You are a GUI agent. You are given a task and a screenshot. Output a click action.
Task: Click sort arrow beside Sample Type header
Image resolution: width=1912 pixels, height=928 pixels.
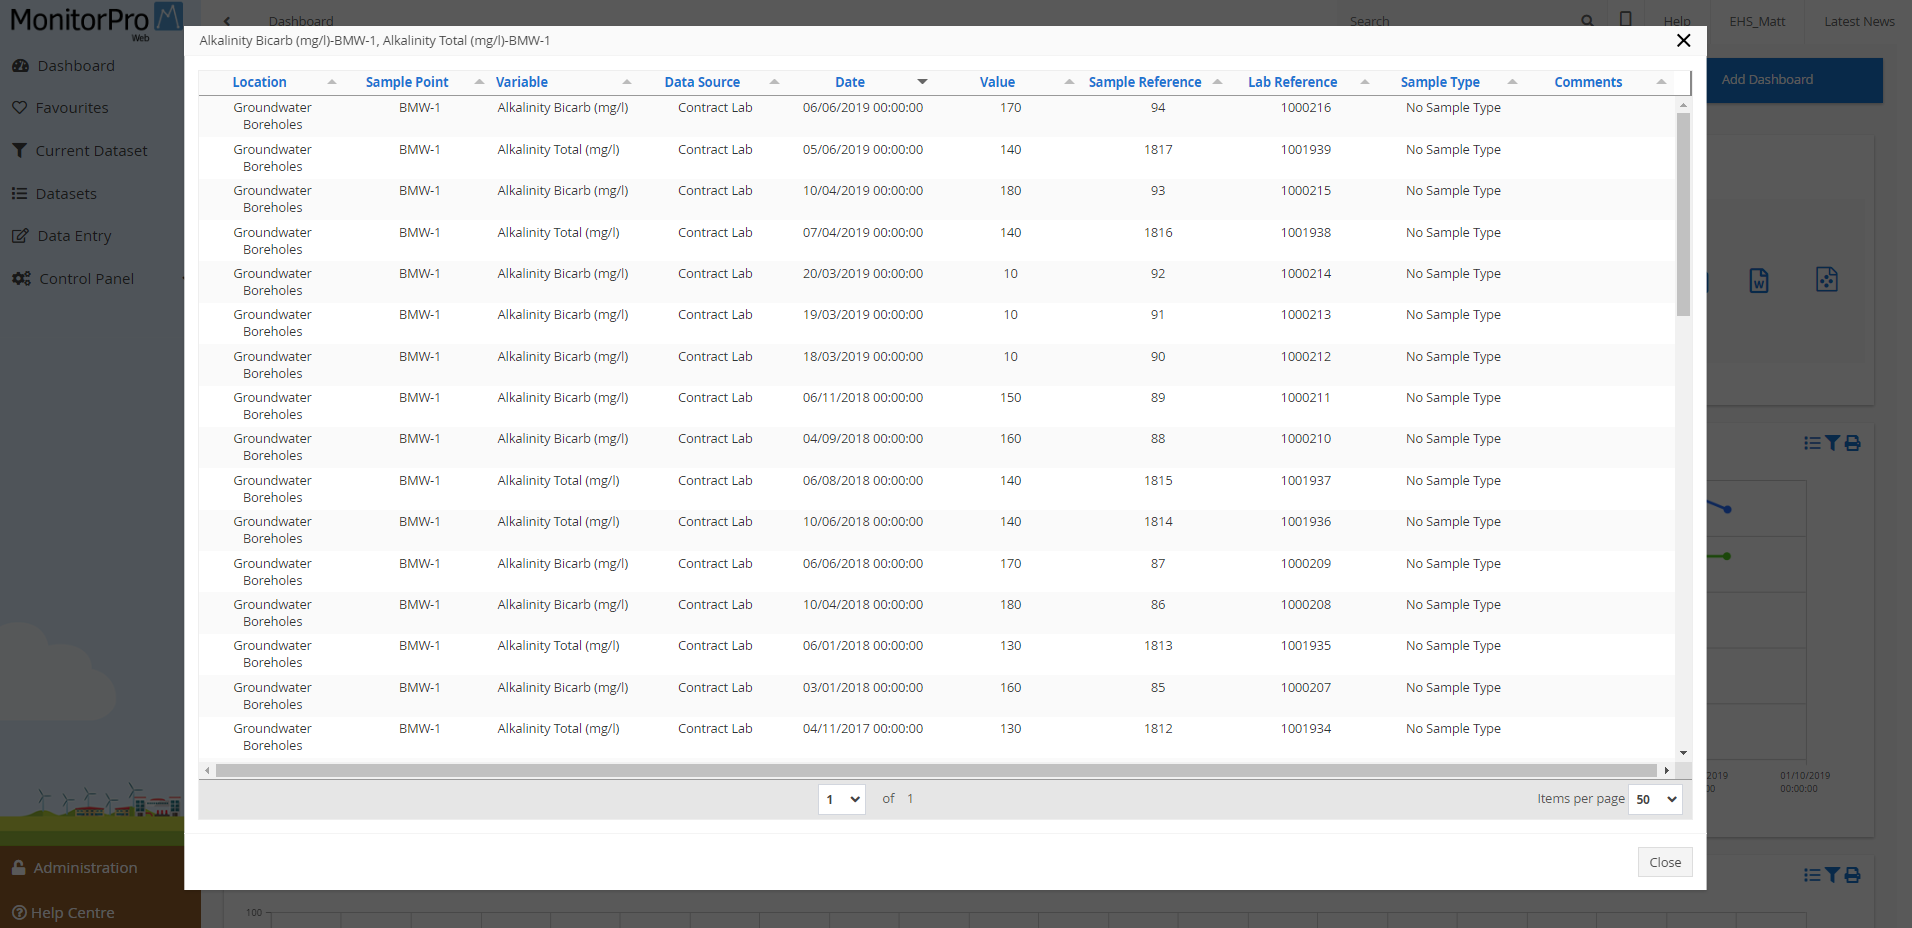point(1512,82)
